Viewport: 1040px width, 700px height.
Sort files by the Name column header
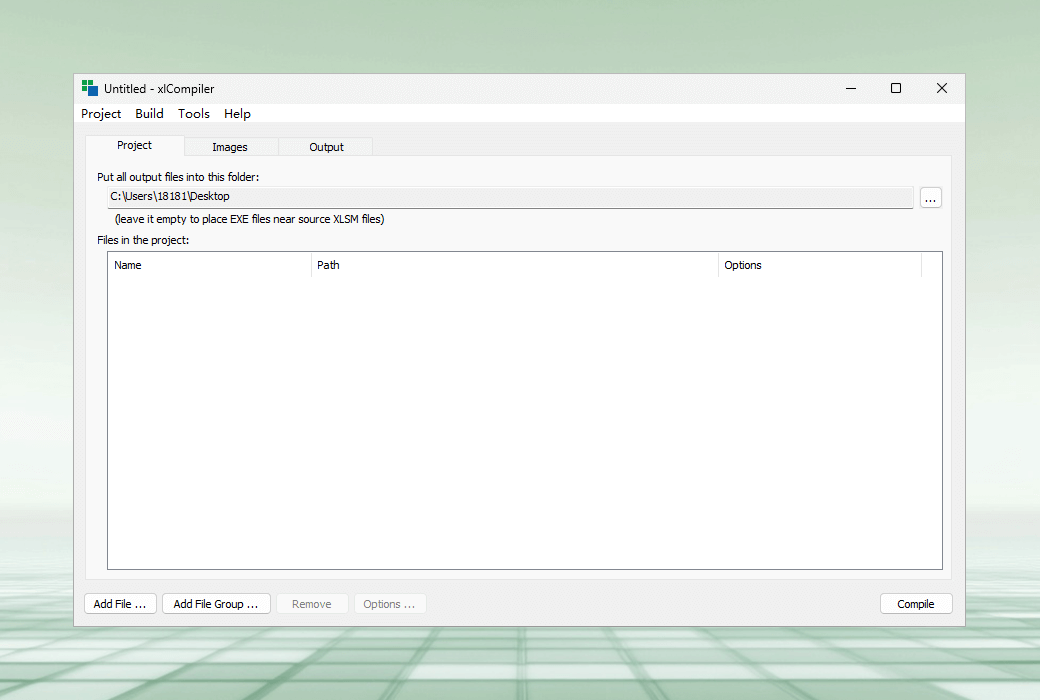[x=210, y=265]
